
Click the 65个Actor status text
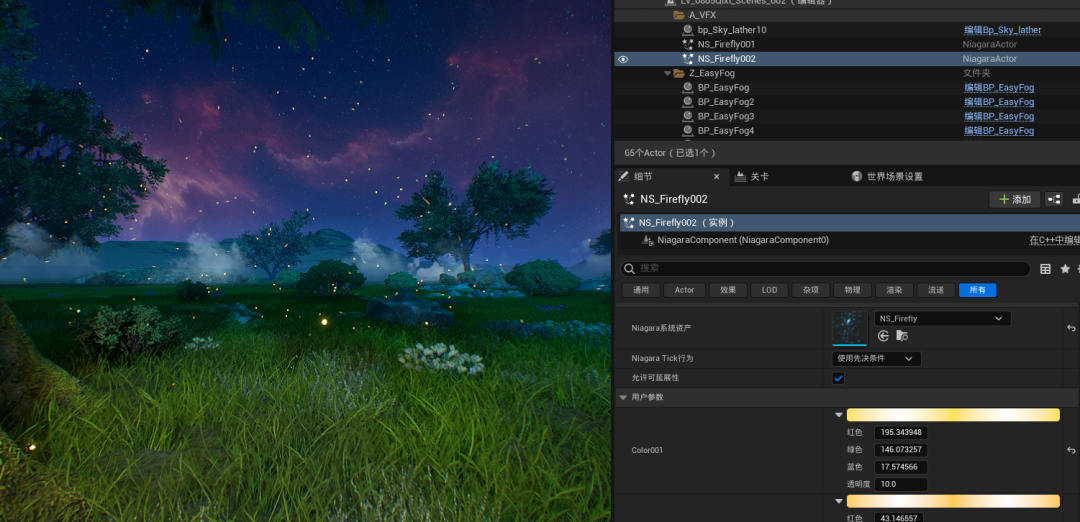[x=670, y=153]
